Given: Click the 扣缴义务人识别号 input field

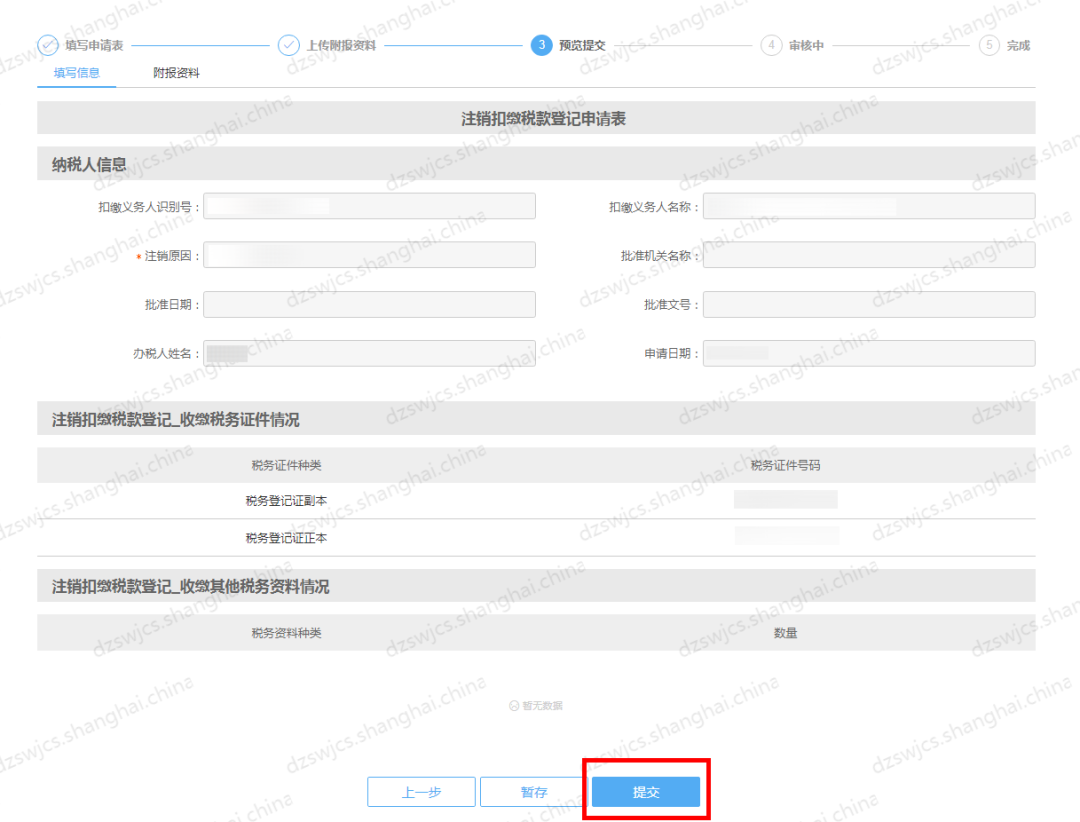Looking at the screenshot, I should pyautogui.click(x=369, y=206).
